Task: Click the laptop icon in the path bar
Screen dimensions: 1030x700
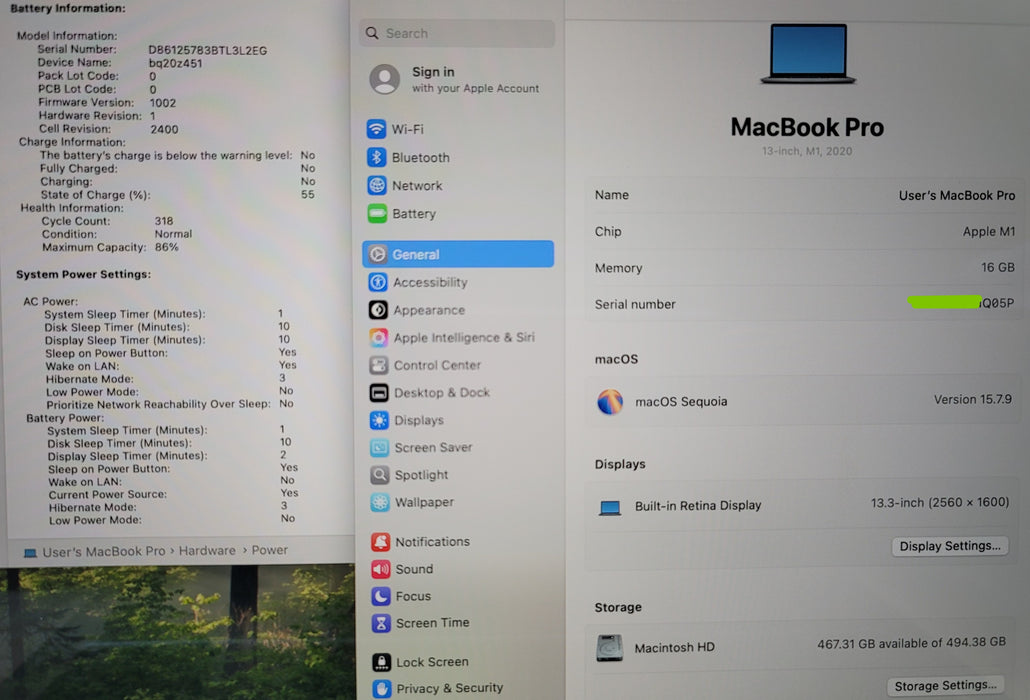Action: click(30, 553)
